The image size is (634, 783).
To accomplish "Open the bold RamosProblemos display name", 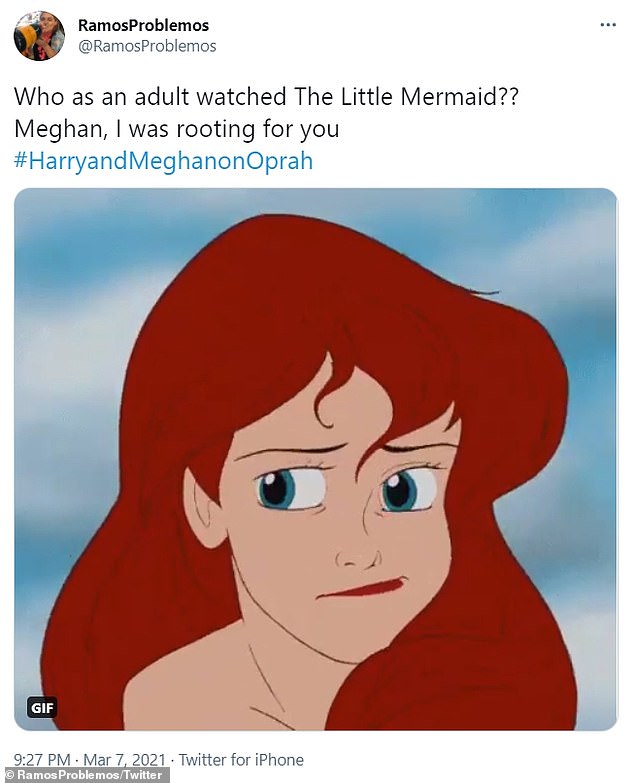I will click(143, 25).
